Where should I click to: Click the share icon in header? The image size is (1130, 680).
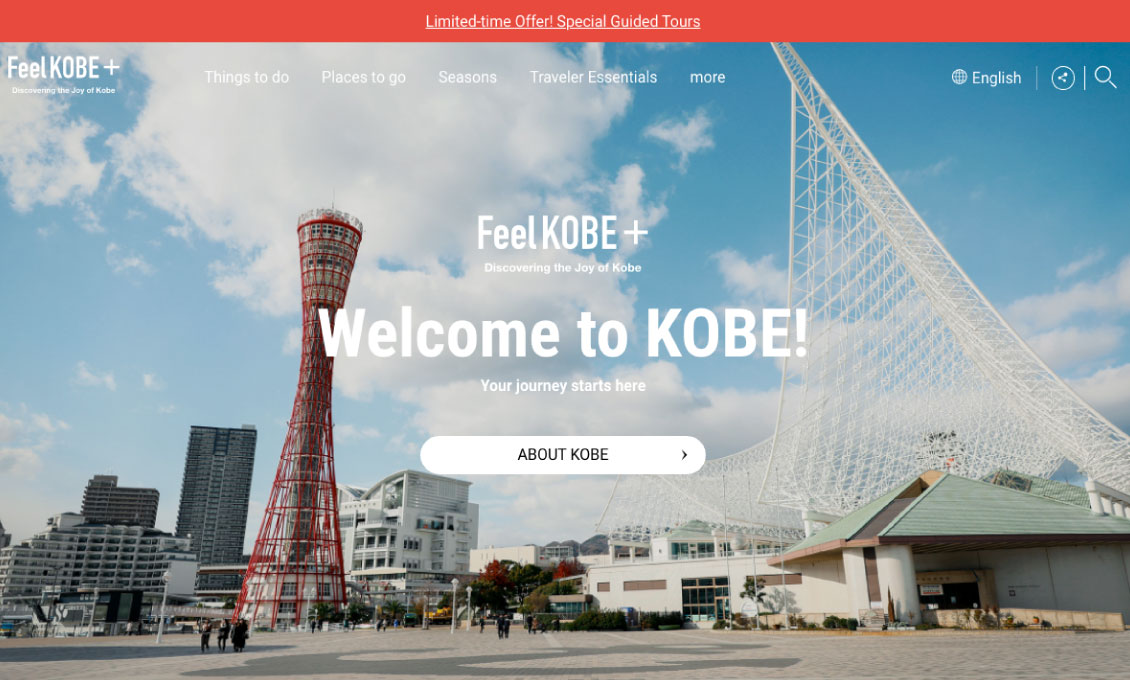1062,78
